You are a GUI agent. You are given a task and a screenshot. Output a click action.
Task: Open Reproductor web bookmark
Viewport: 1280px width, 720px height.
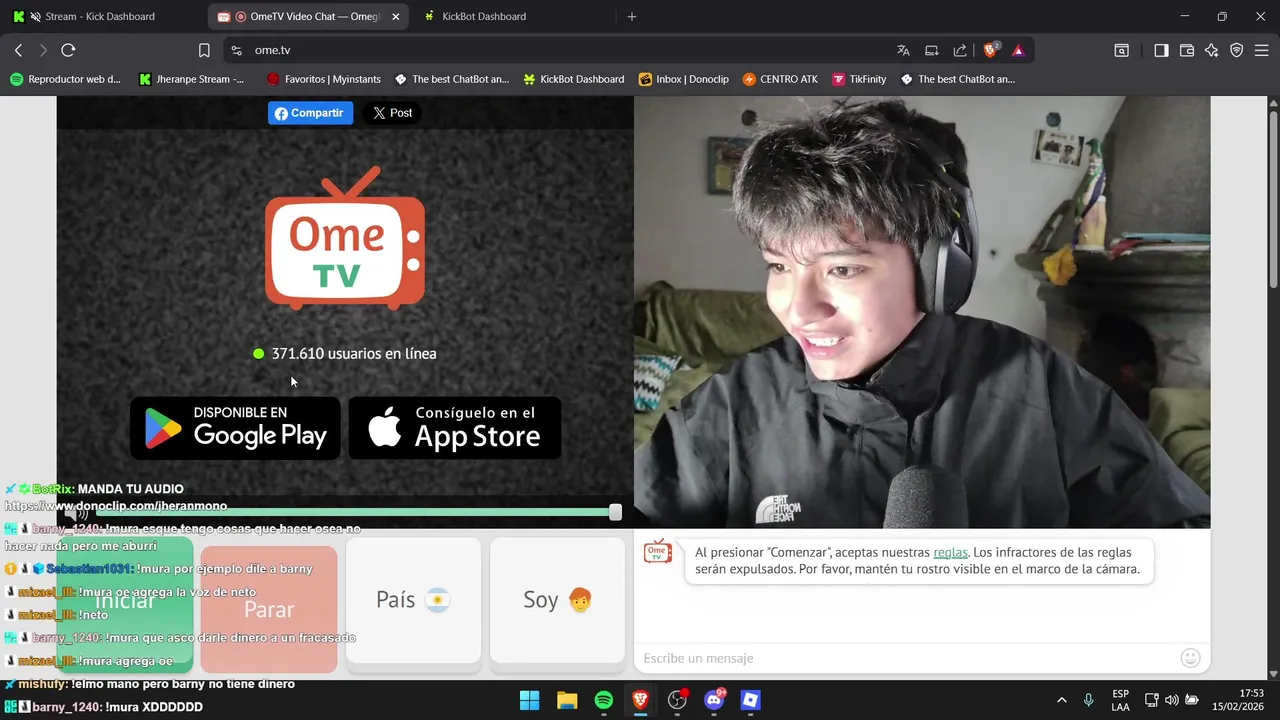click(65, 79)
